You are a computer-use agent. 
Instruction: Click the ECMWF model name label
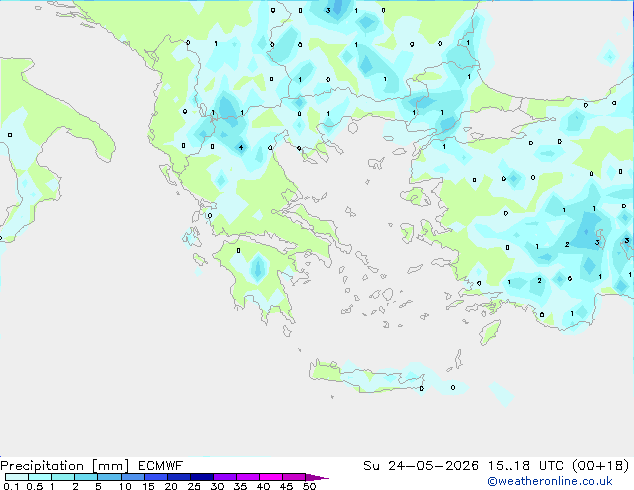click(x=161, y=466)
